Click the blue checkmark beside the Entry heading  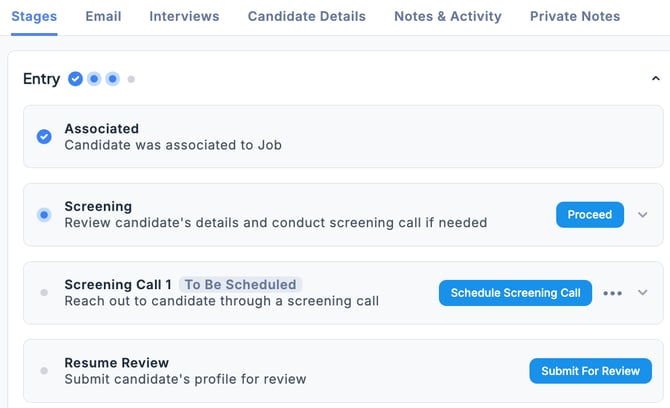[76, 79]
